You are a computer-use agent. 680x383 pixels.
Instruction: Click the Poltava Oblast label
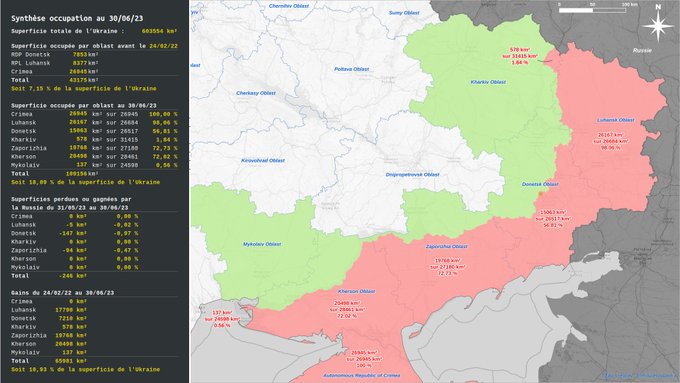pyautogui.click(x=351, y=69)
